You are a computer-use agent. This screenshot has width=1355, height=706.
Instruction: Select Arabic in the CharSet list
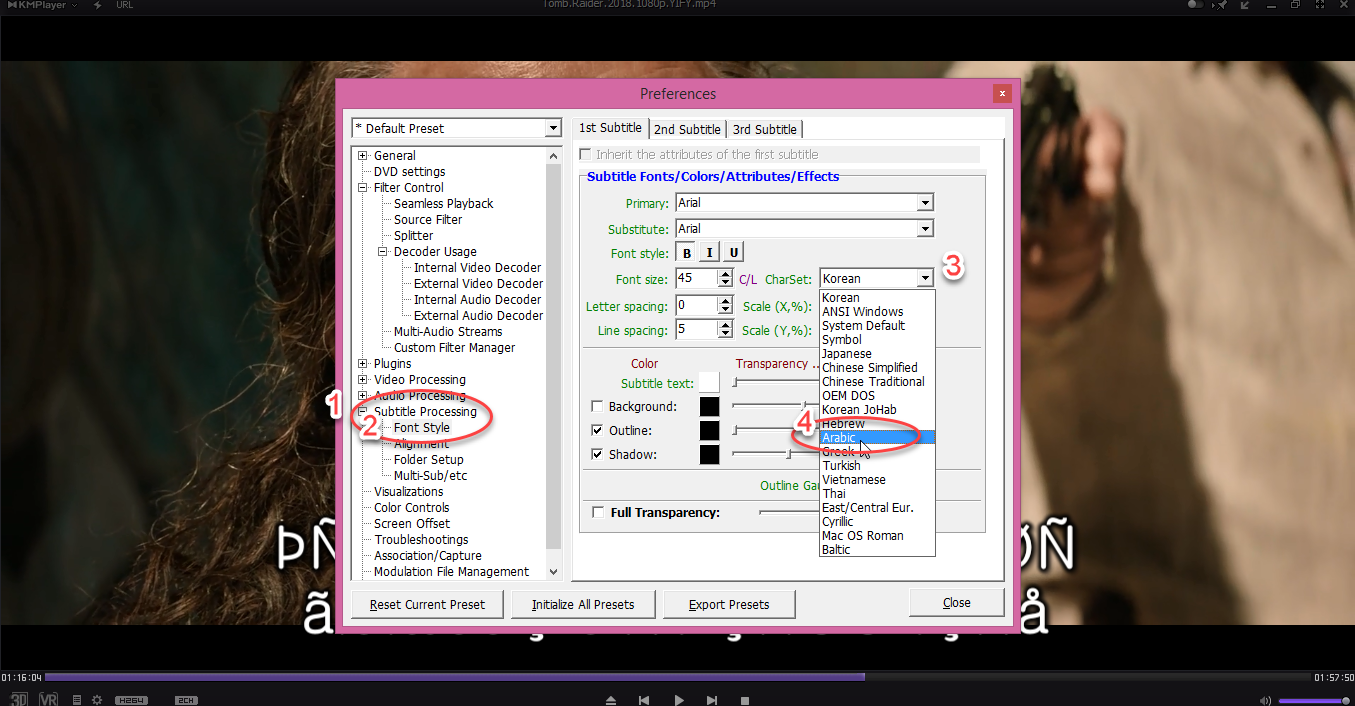tap(840, 438)
